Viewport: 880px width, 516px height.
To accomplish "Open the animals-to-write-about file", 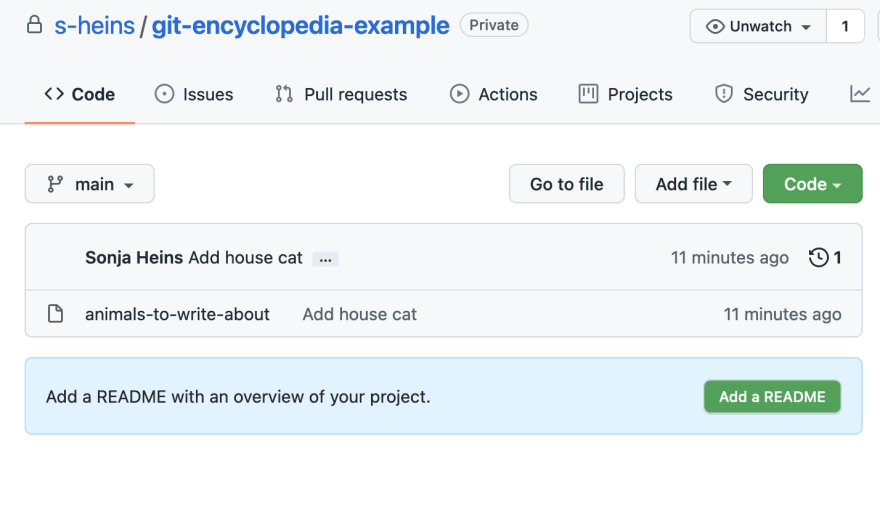I will tap(177, 314).
